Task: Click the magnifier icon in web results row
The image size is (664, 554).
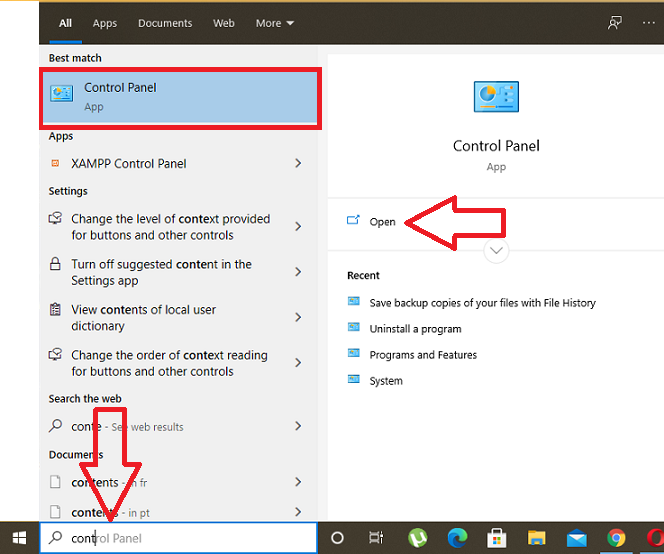Action: pos(55,426)
